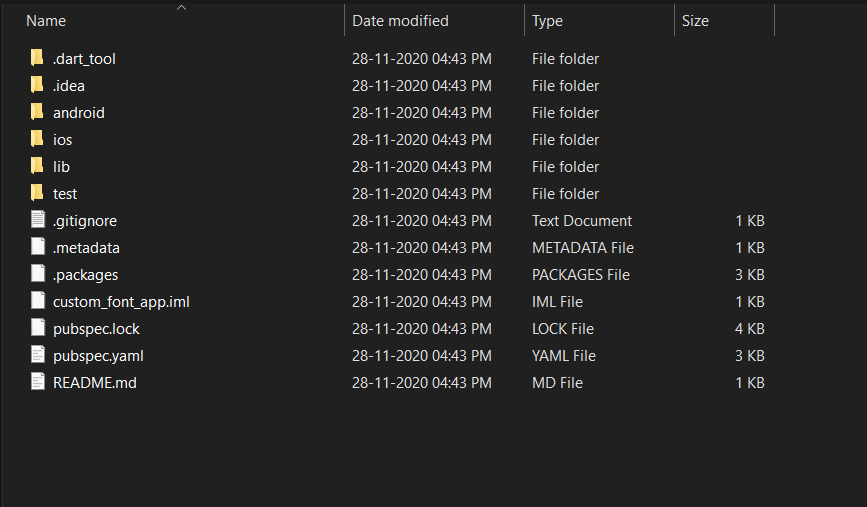This screenshot has width=867, height=507.
Task: Select the pubspec.lock file name
Action: pyautogui.click(x=96, y=329)
